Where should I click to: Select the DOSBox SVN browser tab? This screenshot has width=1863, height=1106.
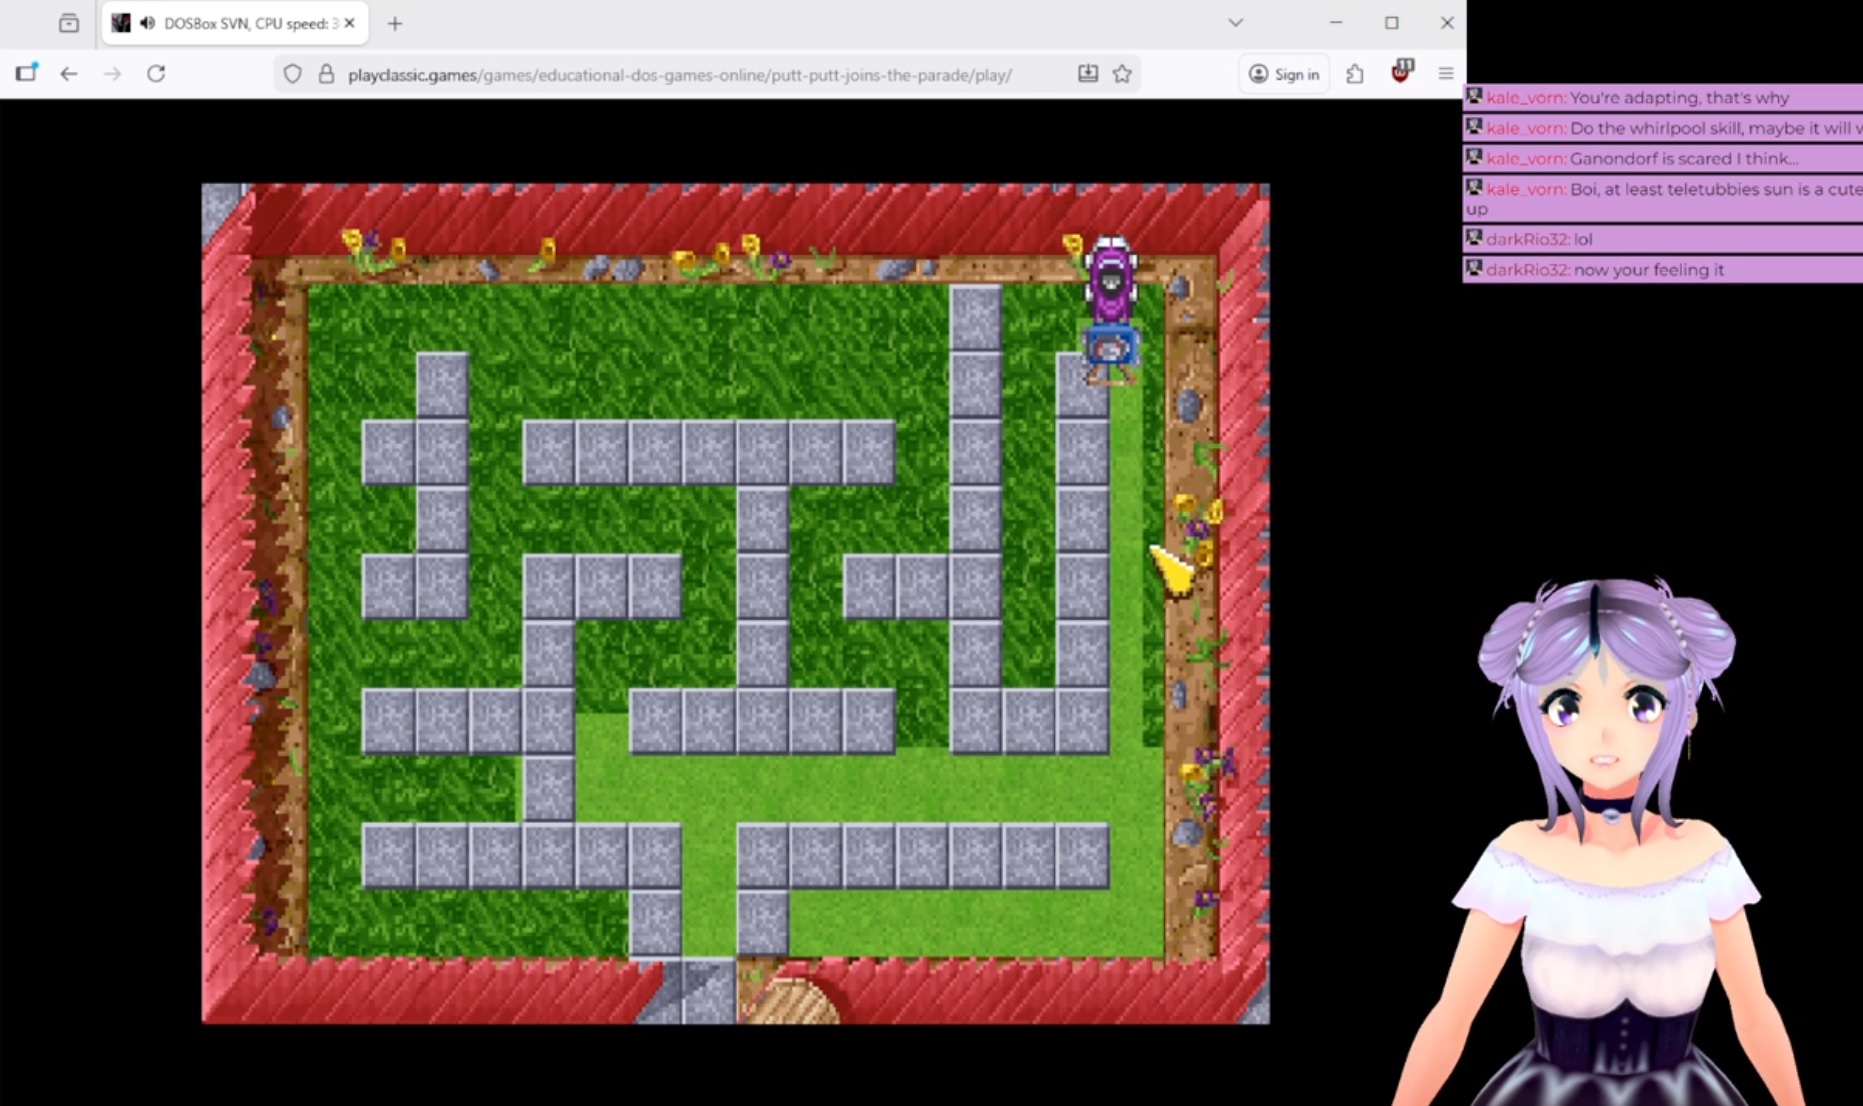coord(235,23)
